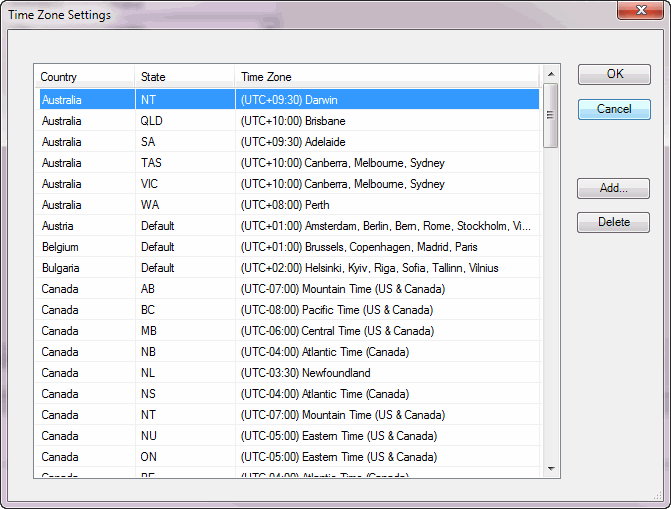
Task: Select the Australia WA Perth row
Action: click(288, 205)
